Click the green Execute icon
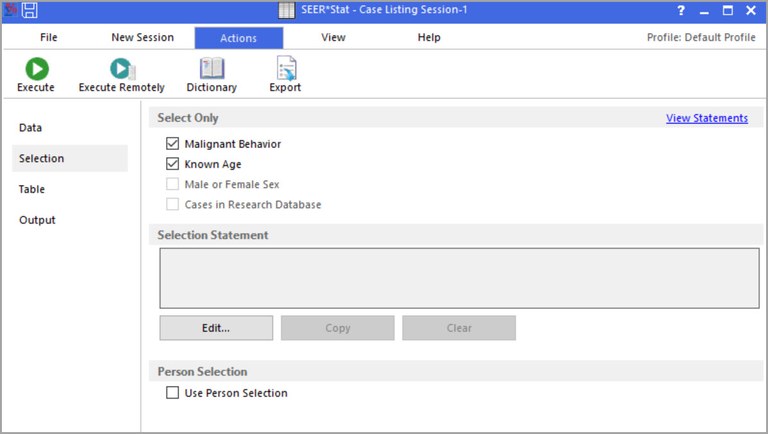 click(x=36, y=69)
